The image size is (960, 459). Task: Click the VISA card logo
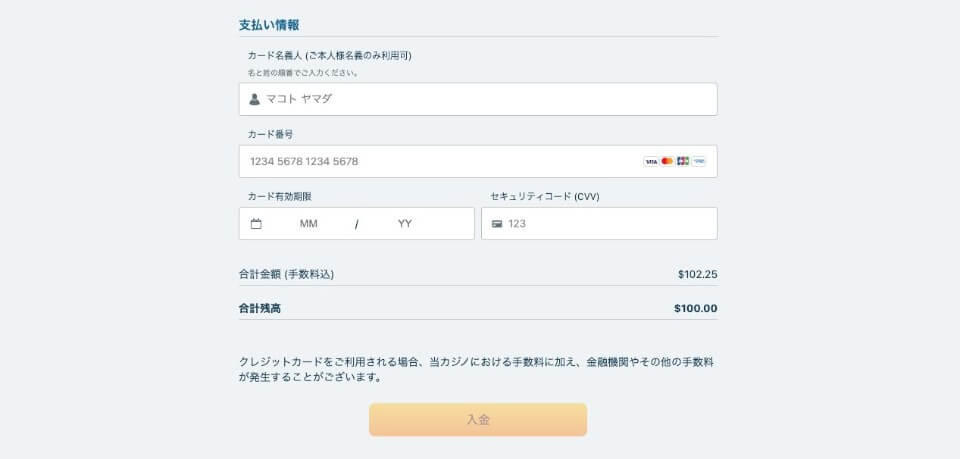click(651, 162)
